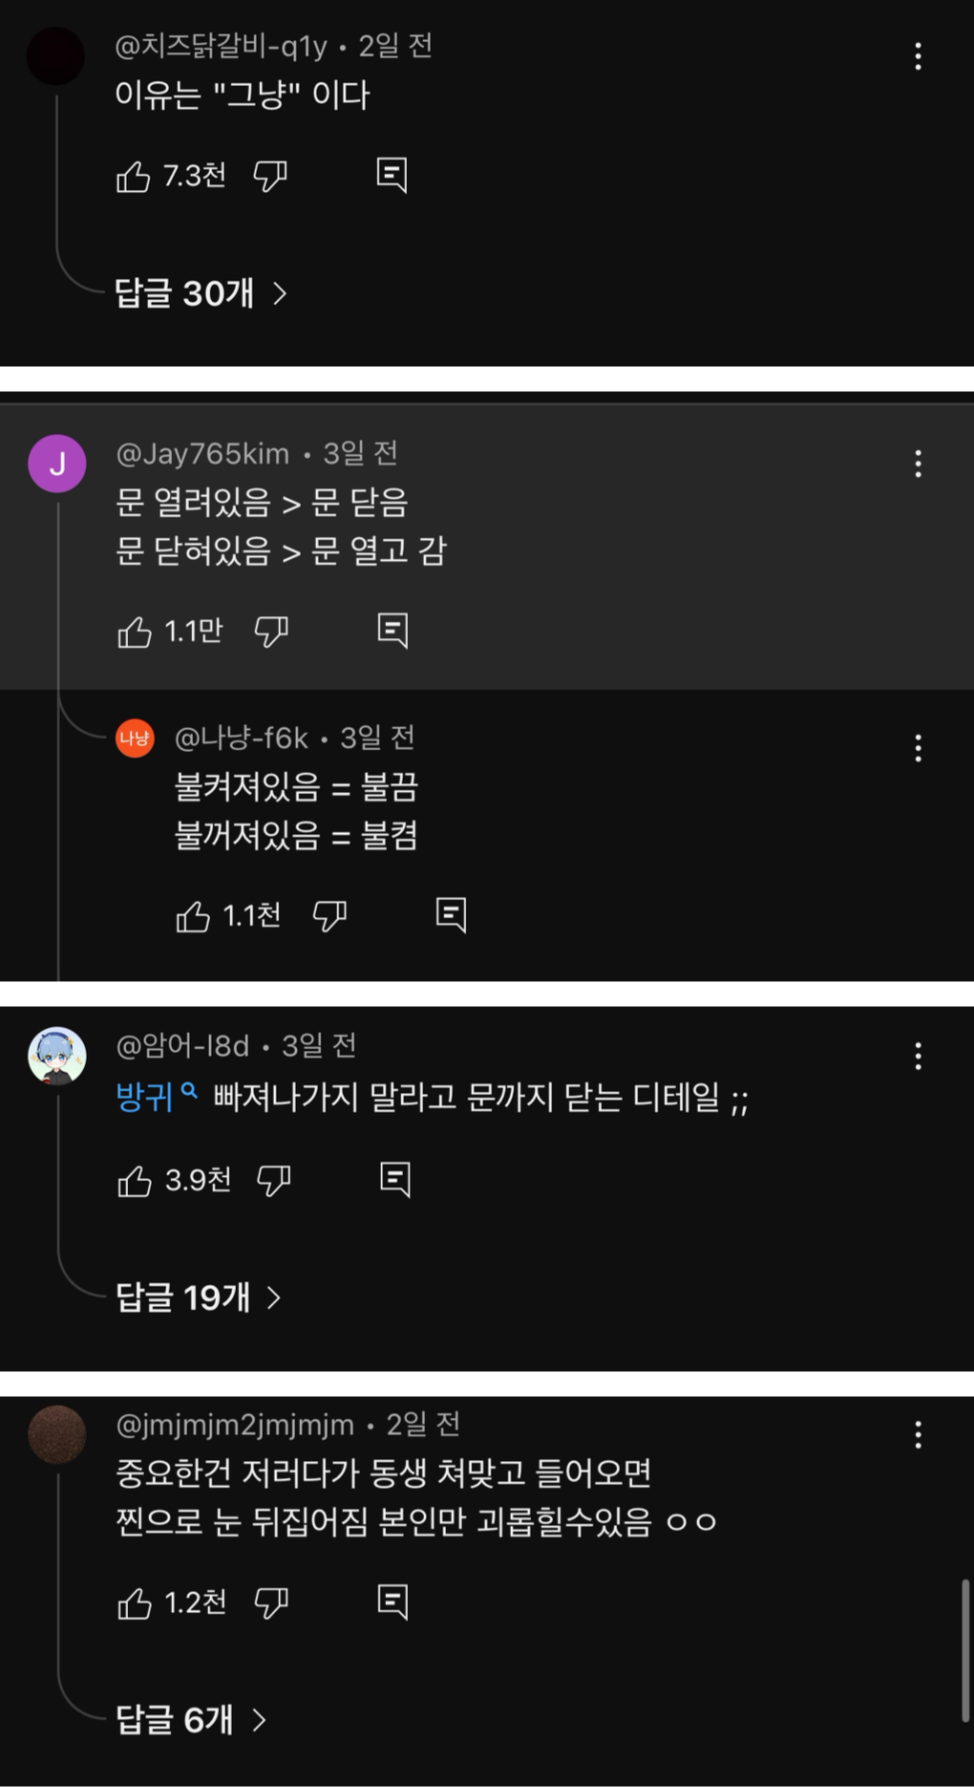Viewport: 974px width, 1788px height.
Task: Expand 답글 6개 replies
Action: point(190,1720)
